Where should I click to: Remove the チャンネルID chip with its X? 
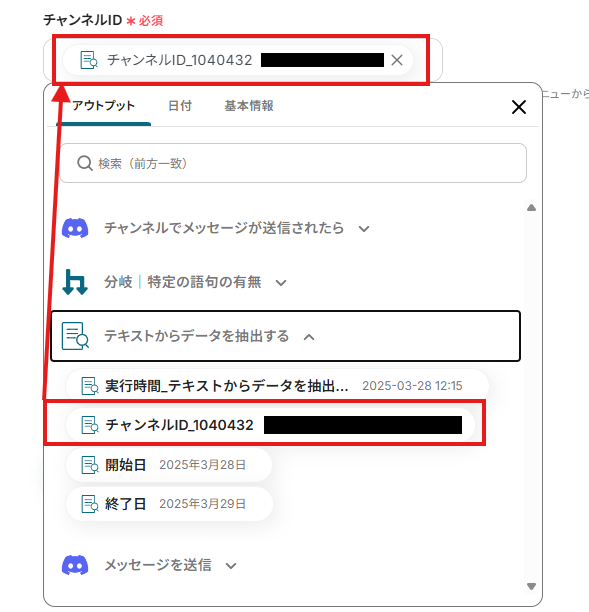397,60
